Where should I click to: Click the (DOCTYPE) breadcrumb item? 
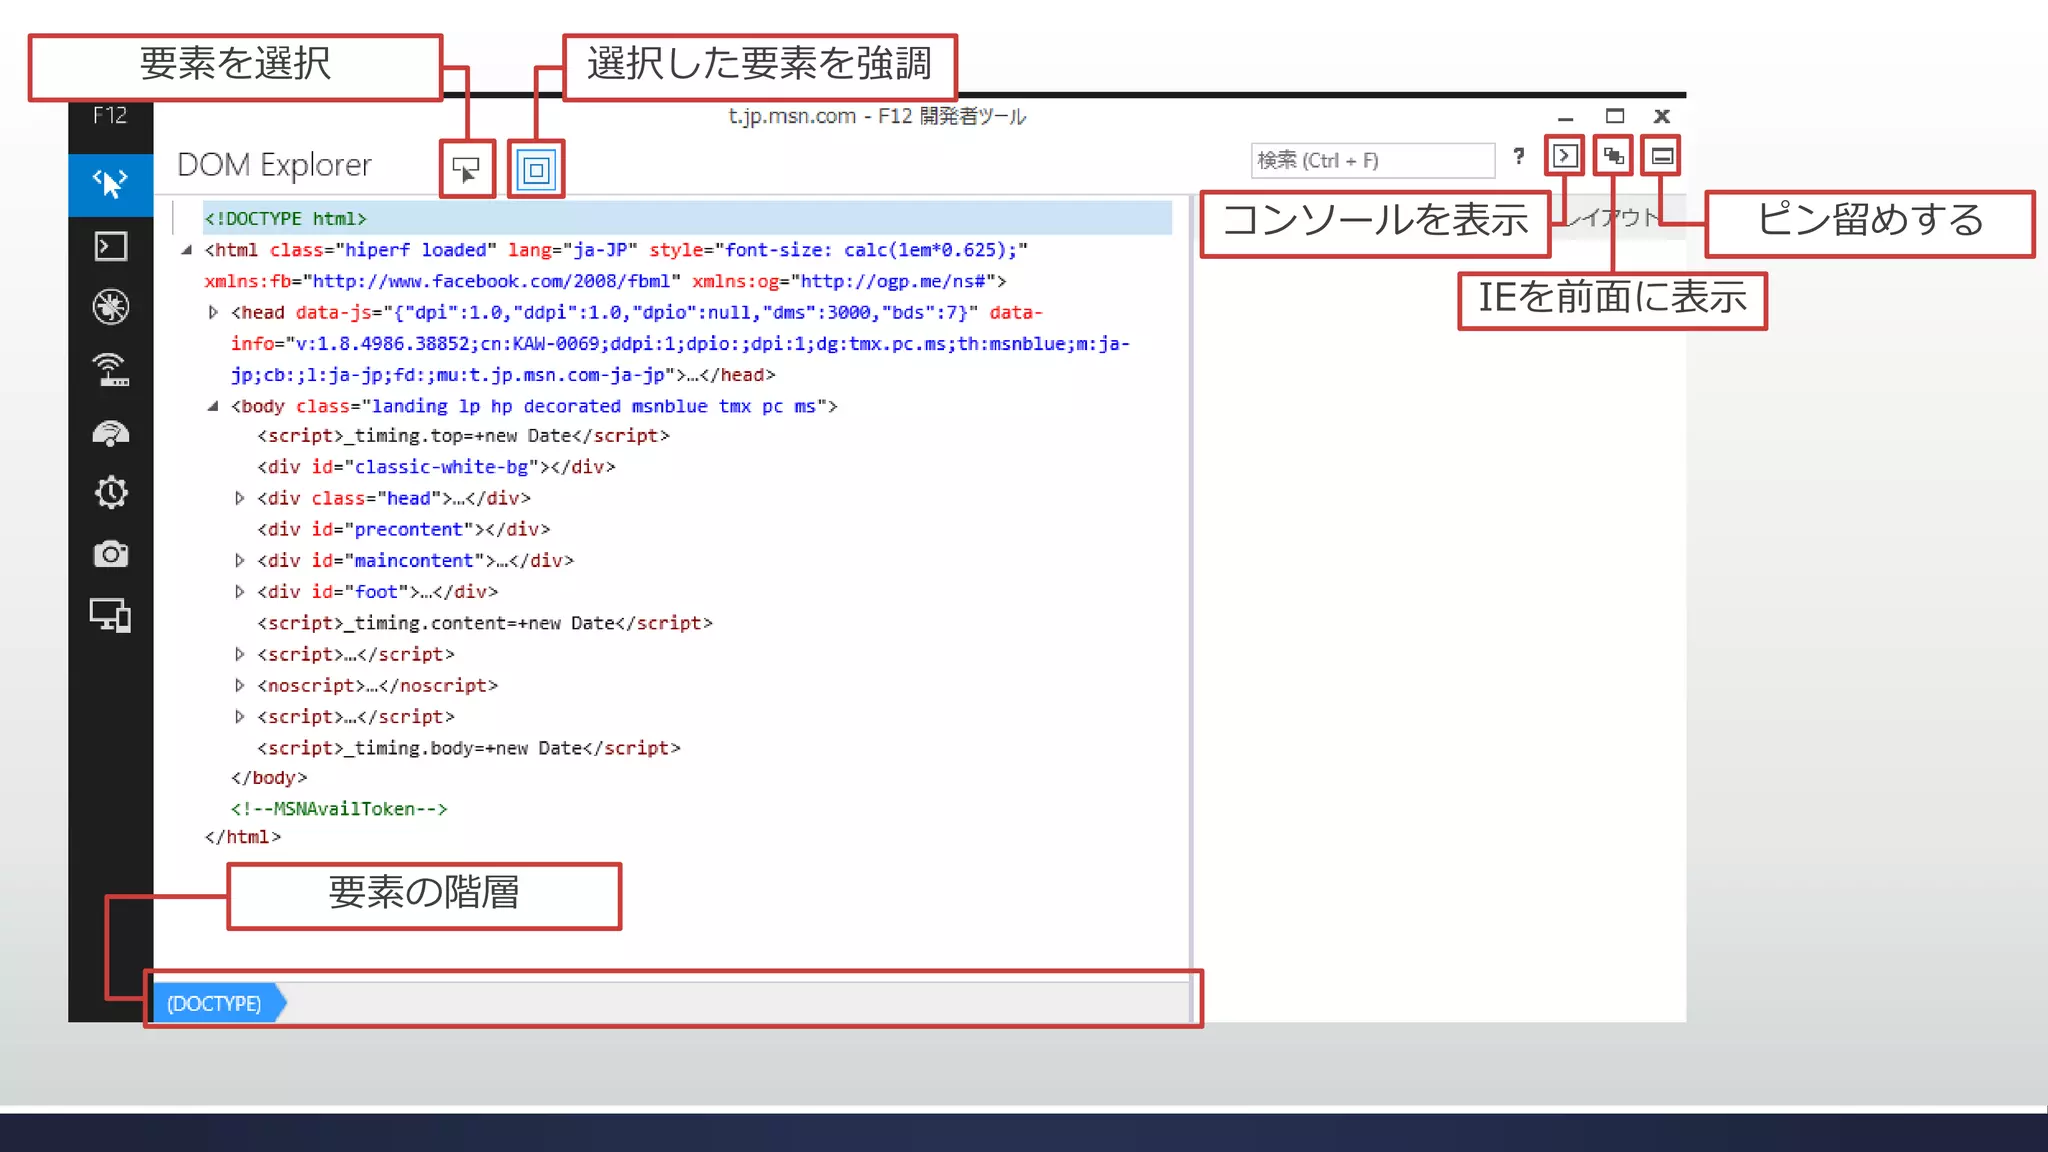click(214, 1003)
